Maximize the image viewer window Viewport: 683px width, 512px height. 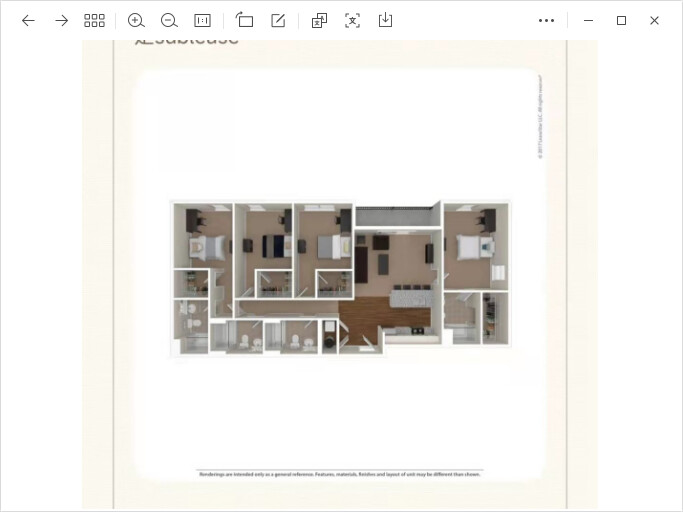[x=621, y=20]
